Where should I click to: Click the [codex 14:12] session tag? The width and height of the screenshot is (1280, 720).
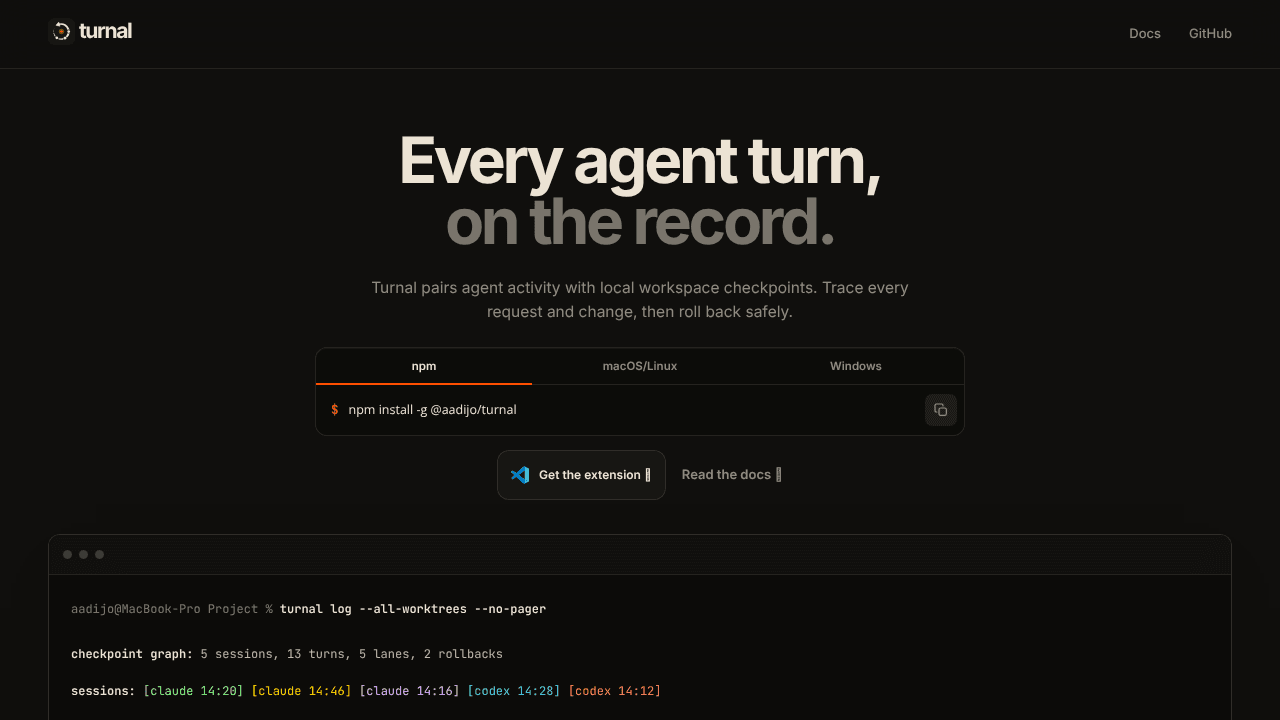coord(614,691)
